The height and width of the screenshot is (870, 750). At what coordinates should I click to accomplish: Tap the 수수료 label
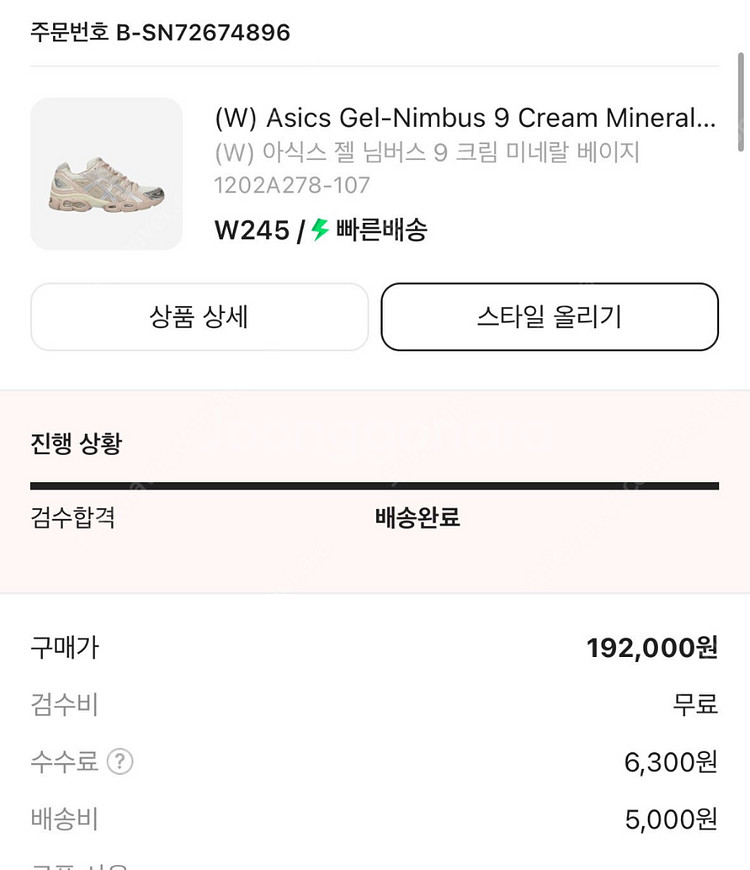64,762
